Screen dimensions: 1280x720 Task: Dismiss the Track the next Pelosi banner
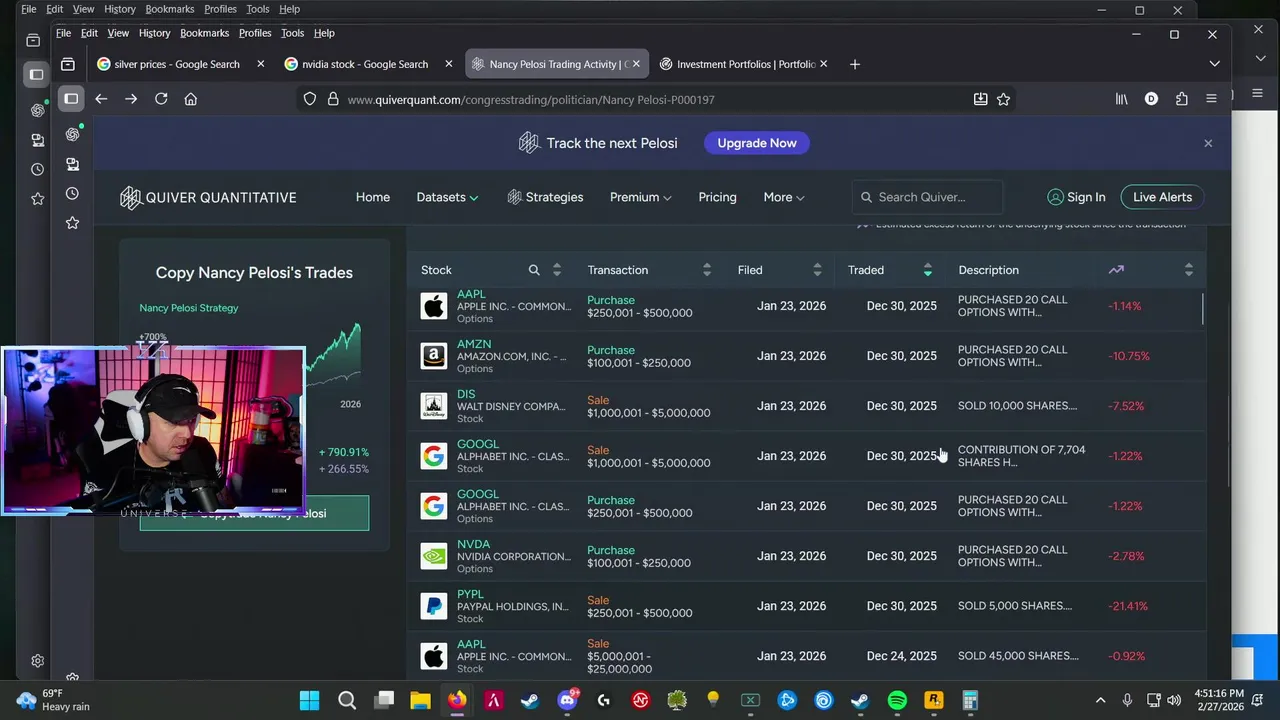[x=1208, y=143]
